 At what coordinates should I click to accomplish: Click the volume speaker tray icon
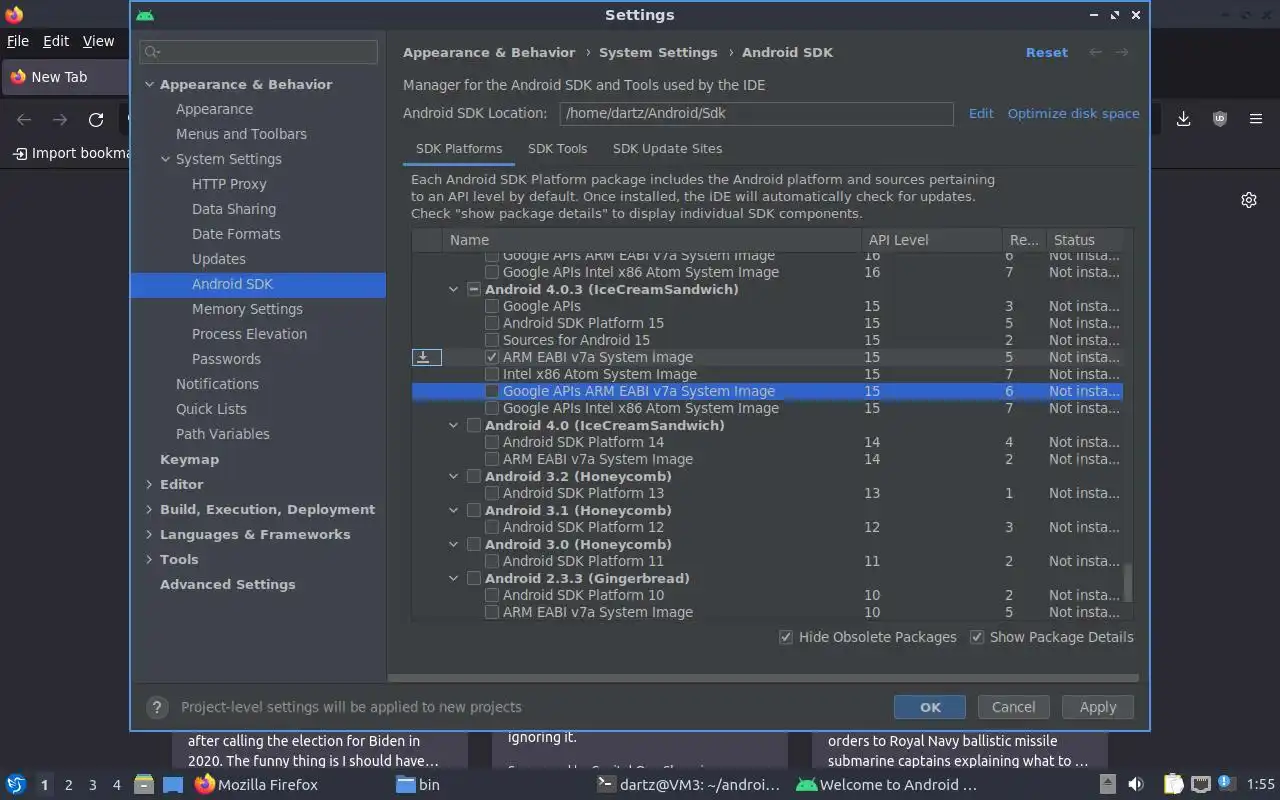click(1136, 785)
